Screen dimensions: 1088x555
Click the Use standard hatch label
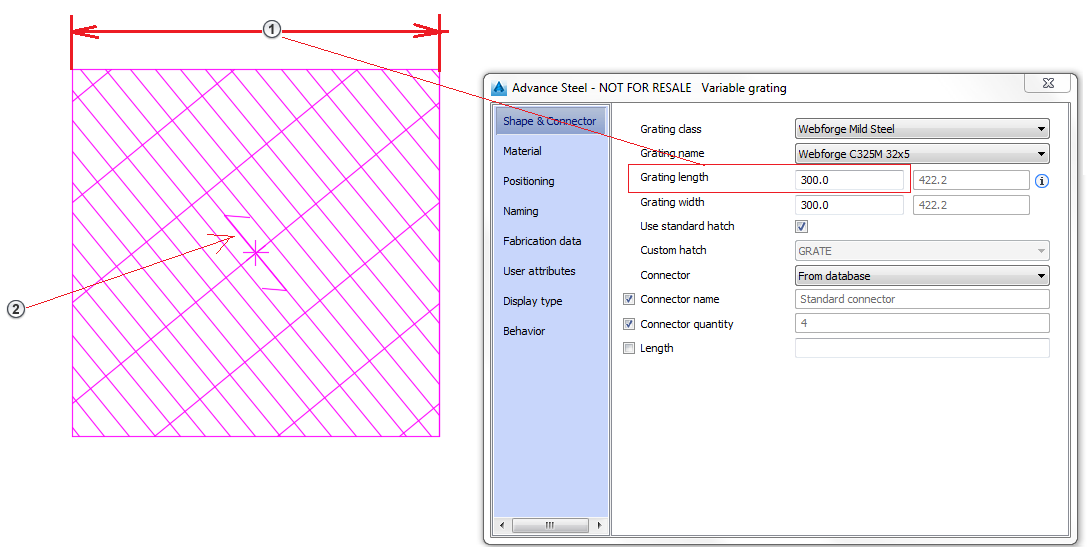687,226
